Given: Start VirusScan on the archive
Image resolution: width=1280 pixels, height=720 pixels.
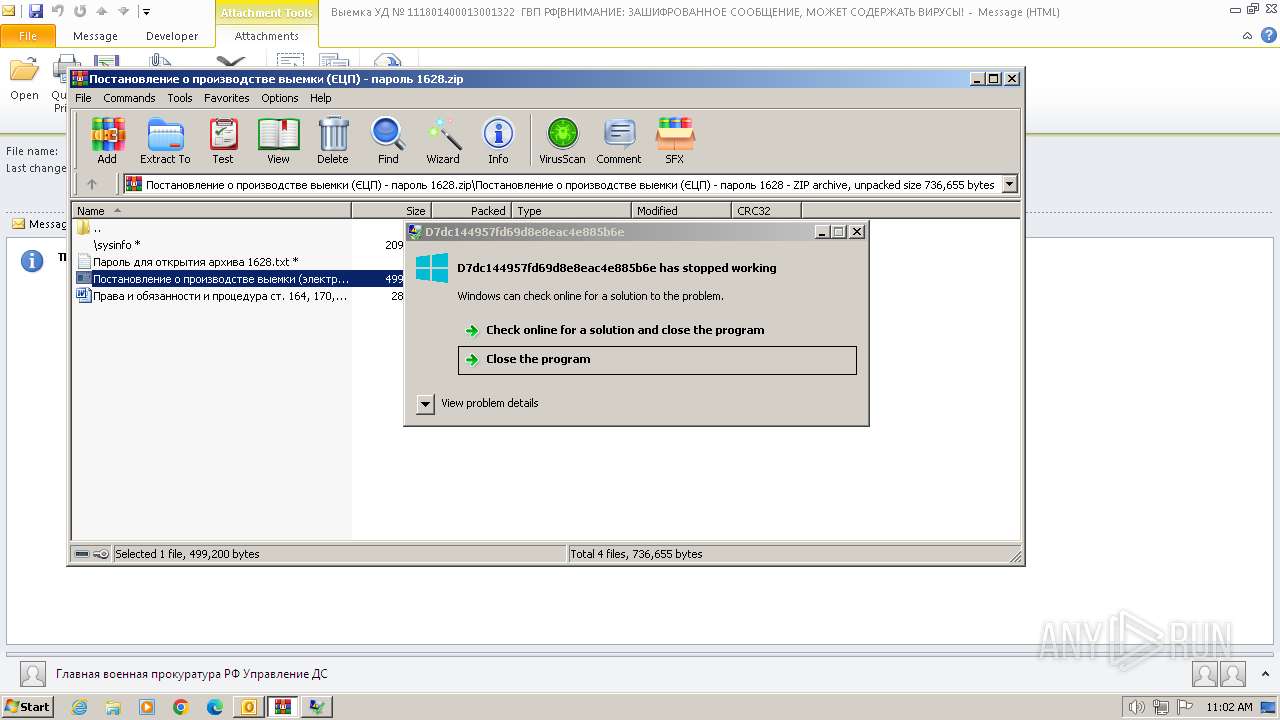Looking at the screenshot, I should (562, 140).
